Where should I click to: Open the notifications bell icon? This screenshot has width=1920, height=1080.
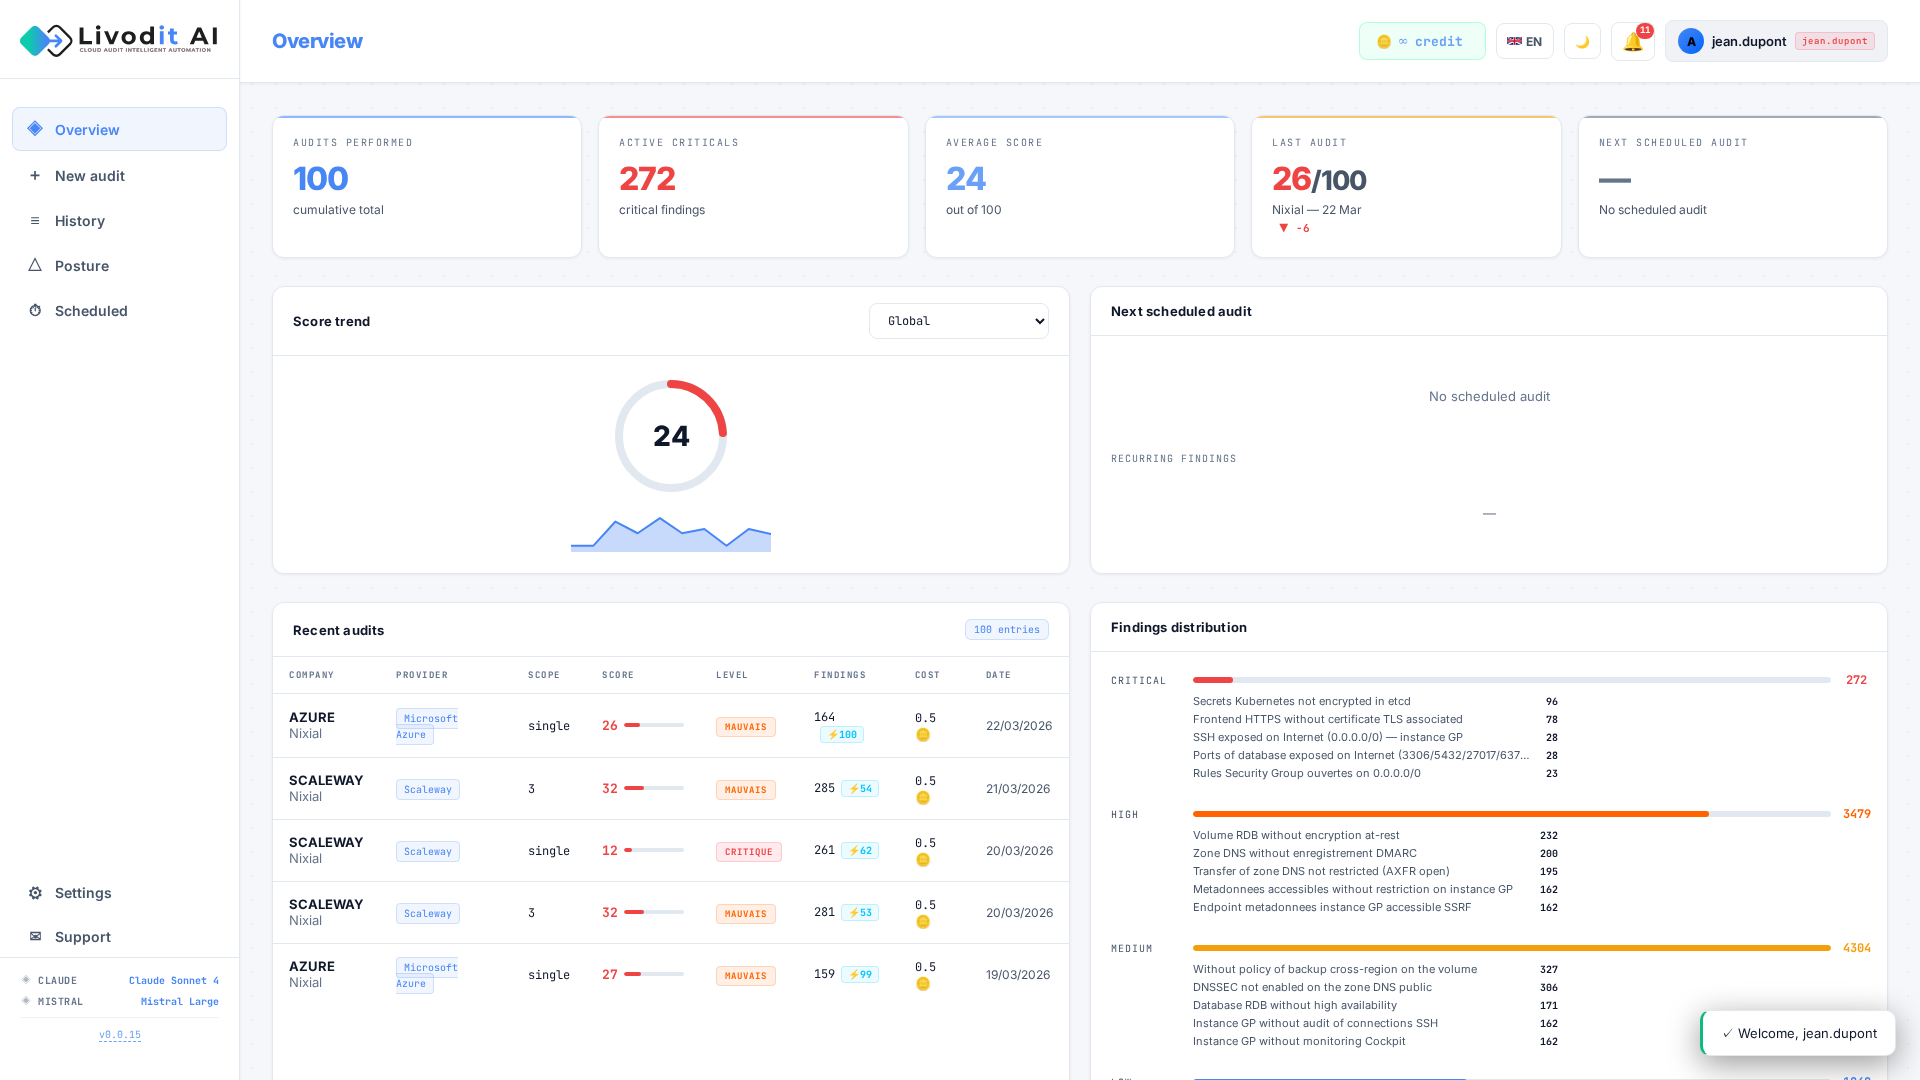(x=1632, y=42)
